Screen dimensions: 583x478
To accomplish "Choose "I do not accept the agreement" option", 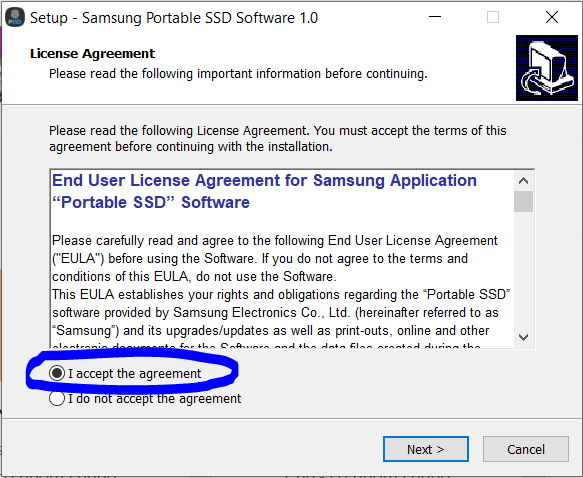I will (x=57, y=398).
